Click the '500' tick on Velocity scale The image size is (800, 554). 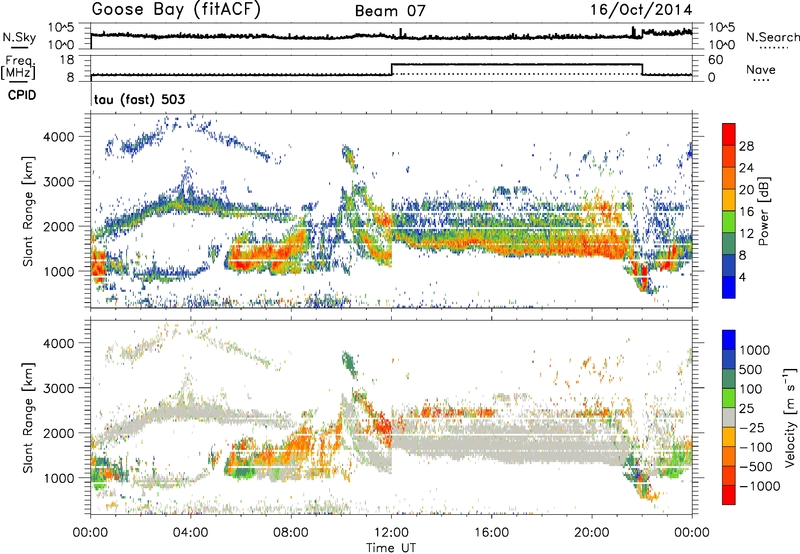(x=750, y=369)
